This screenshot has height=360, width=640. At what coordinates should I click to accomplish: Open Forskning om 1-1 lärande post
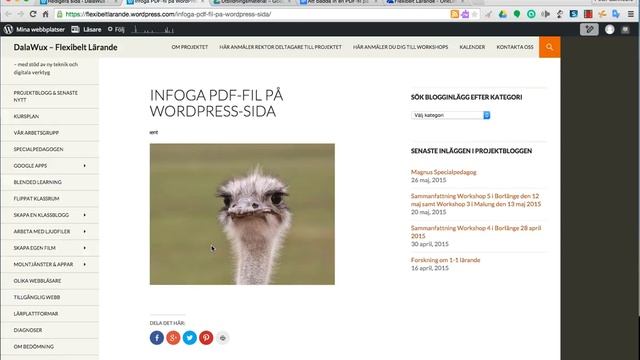click(445, 260)
